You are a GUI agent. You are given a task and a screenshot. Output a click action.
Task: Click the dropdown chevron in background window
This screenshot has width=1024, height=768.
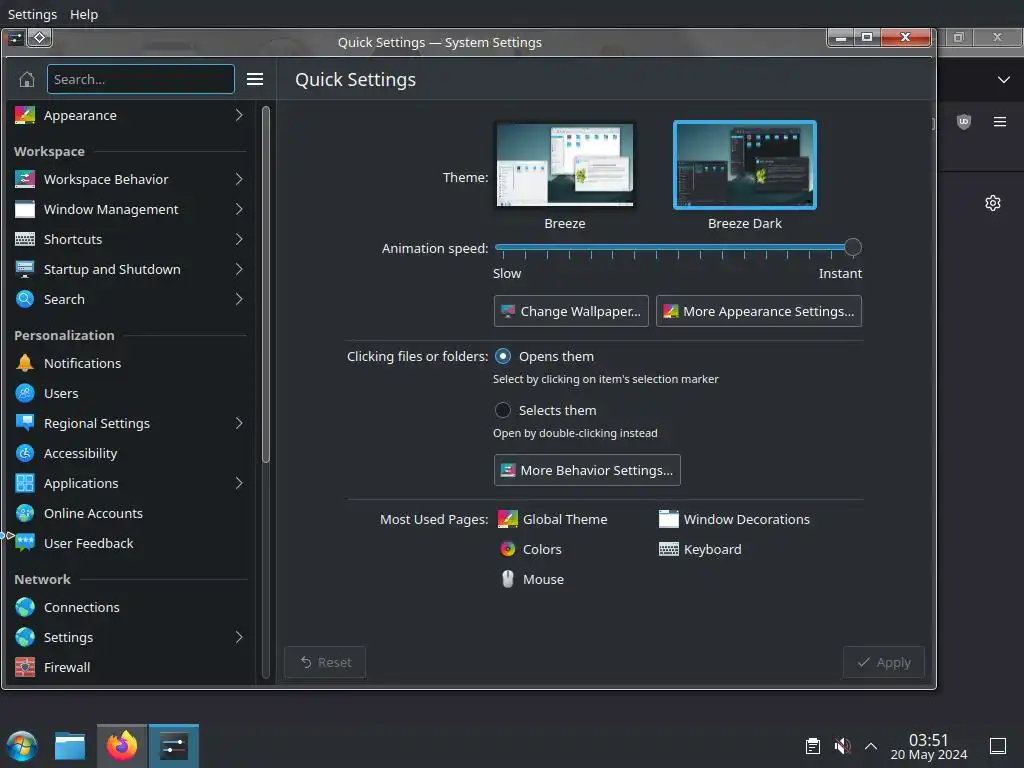click(1004, 80)
